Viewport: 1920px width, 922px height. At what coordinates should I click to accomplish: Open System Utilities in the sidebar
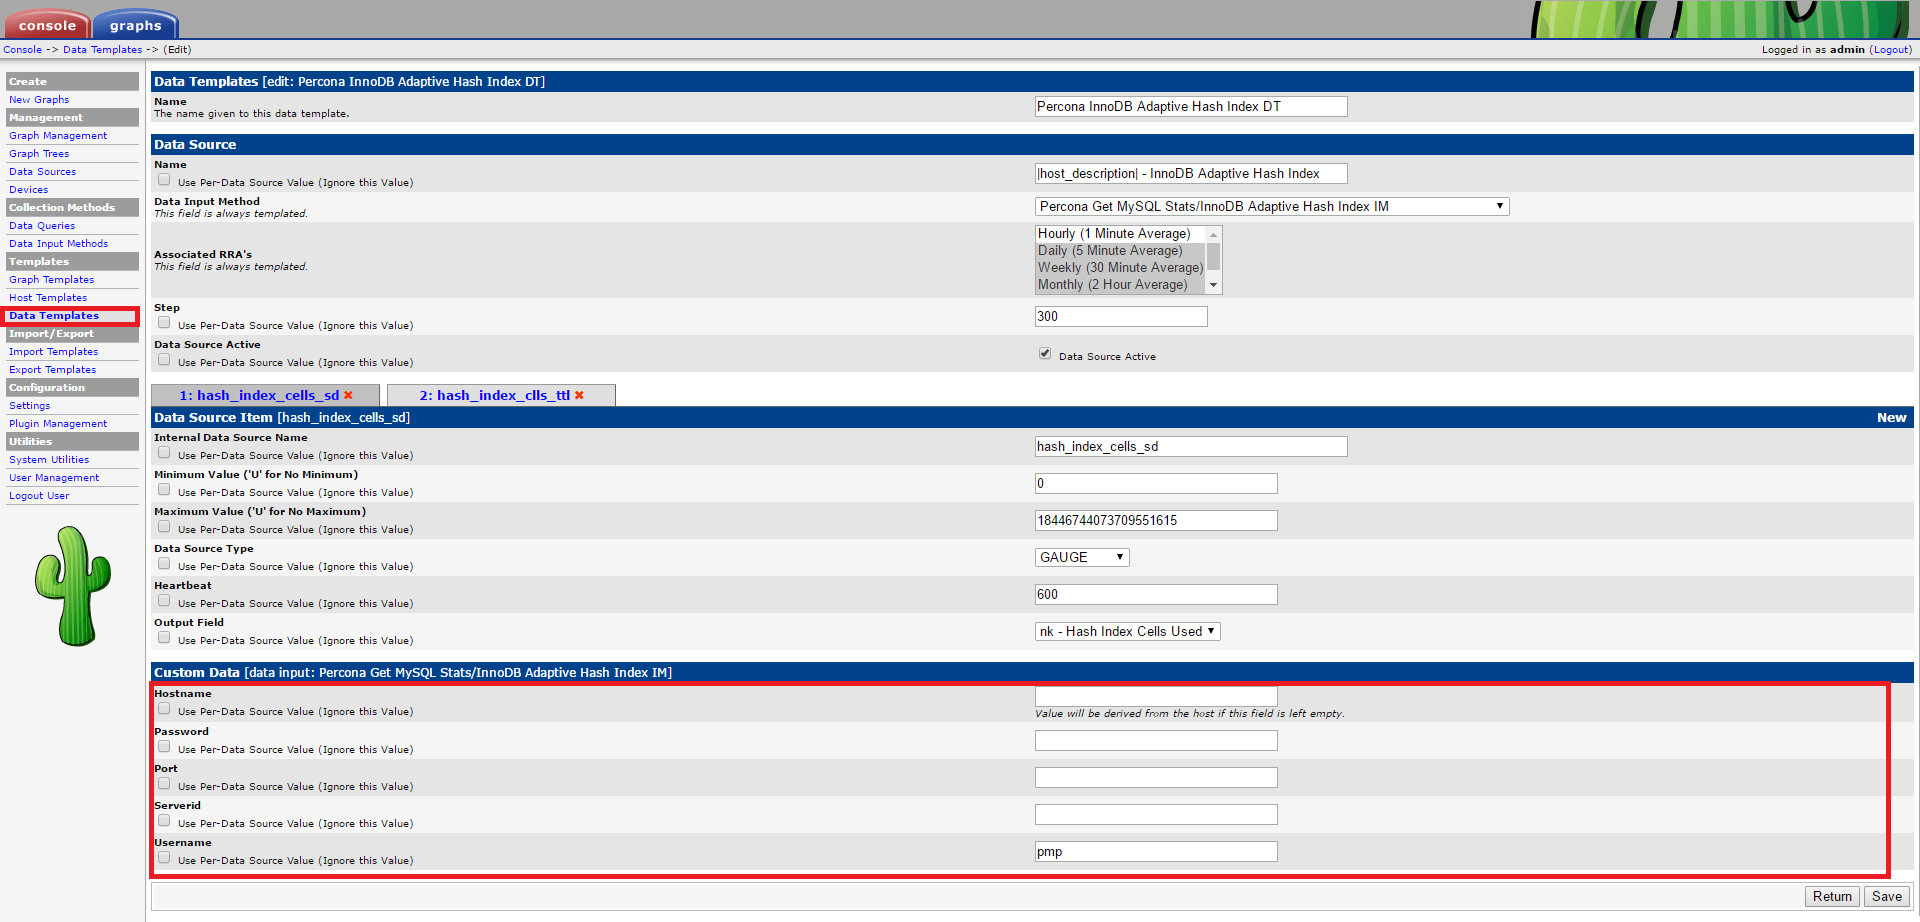[49, 460]
